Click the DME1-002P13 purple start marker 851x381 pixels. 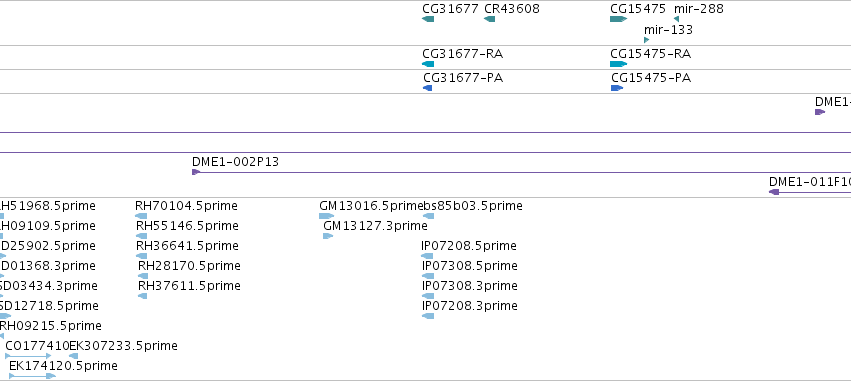[196, 172]
